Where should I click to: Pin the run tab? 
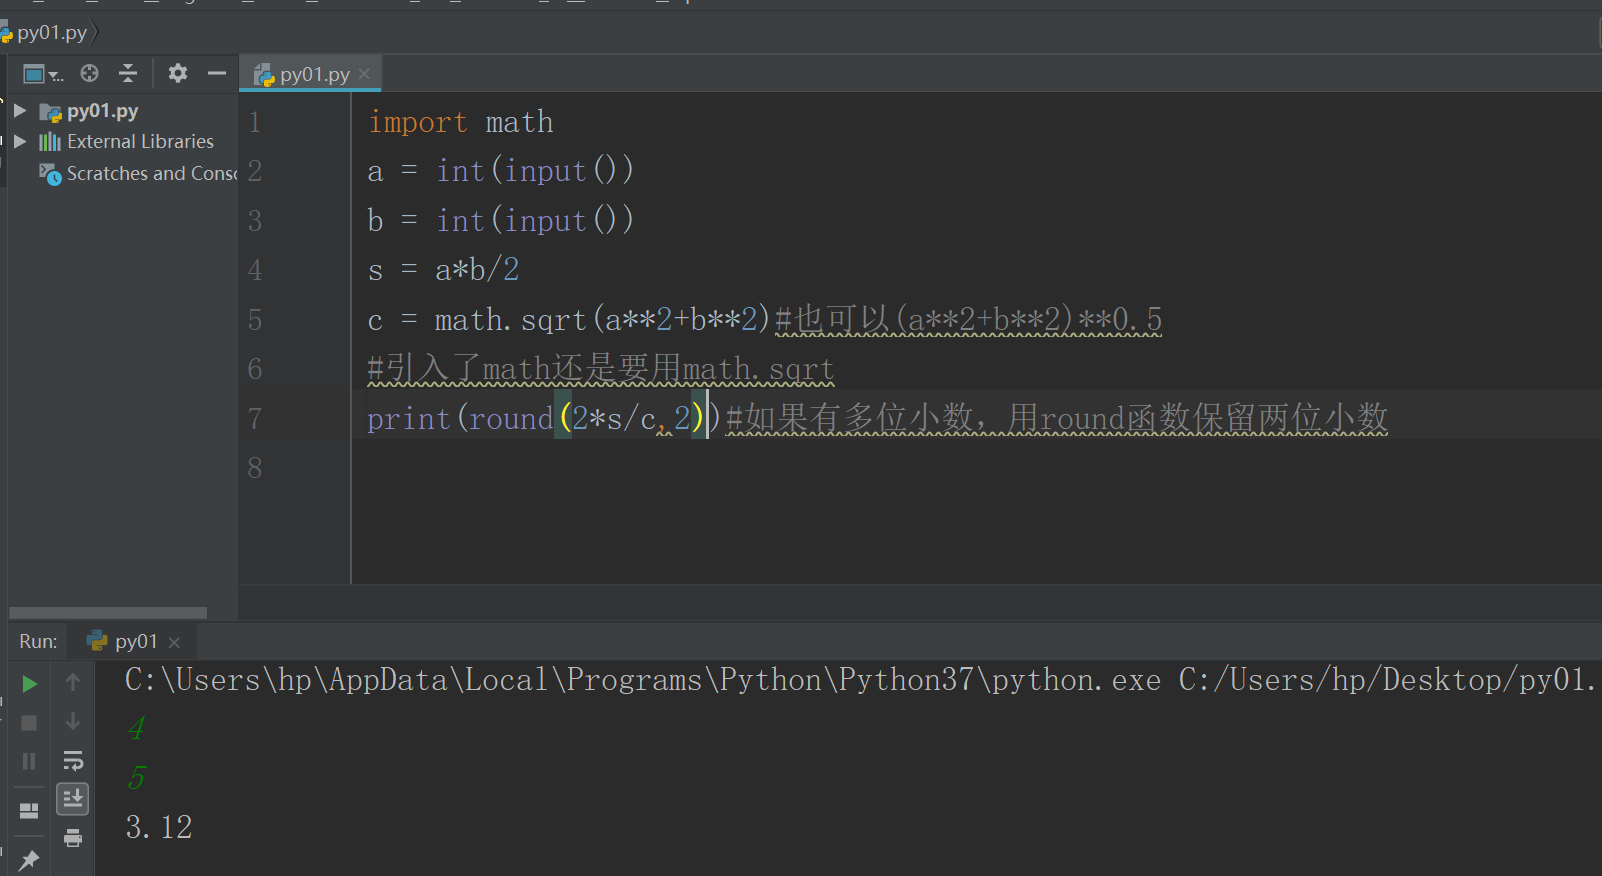pos(29,859)
